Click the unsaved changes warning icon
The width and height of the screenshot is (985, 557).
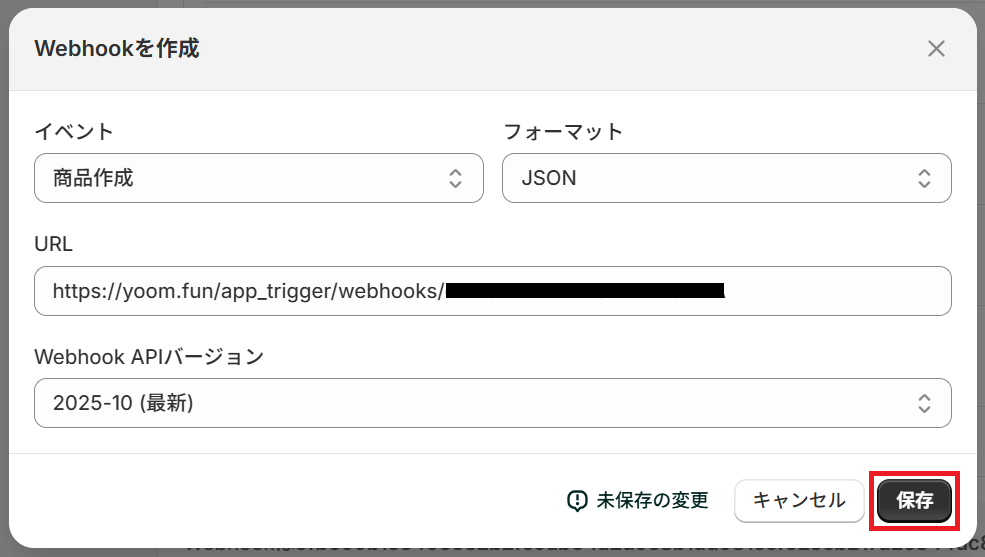(577, 501)
